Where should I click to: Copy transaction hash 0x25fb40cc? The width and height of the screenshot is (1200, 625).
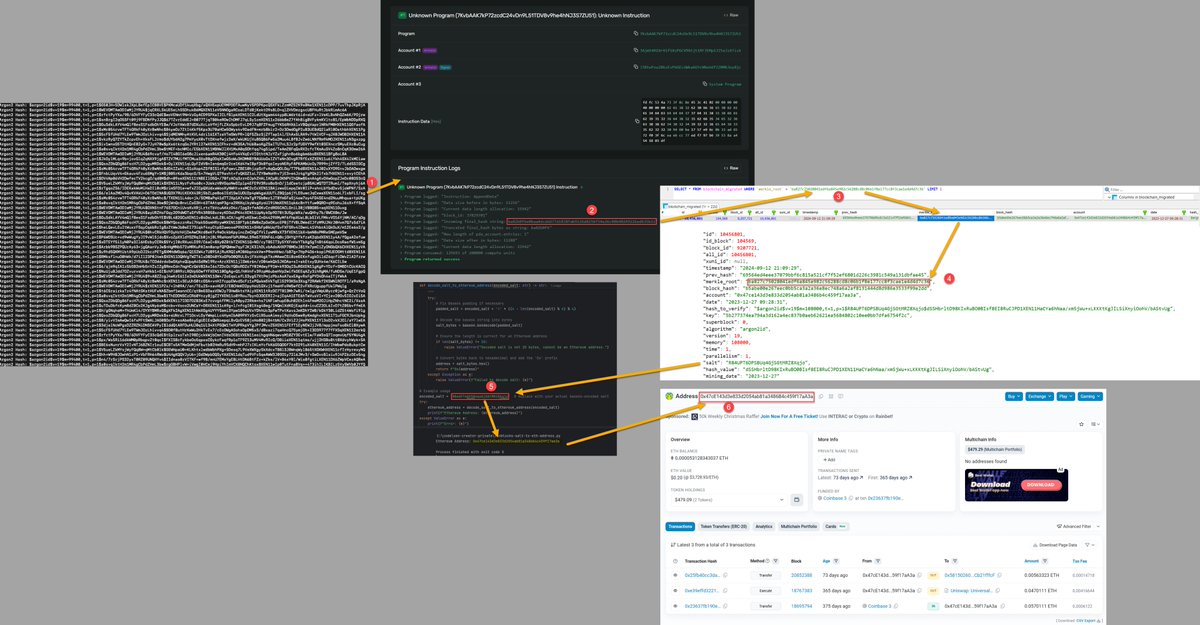click(x=725, y=575)
